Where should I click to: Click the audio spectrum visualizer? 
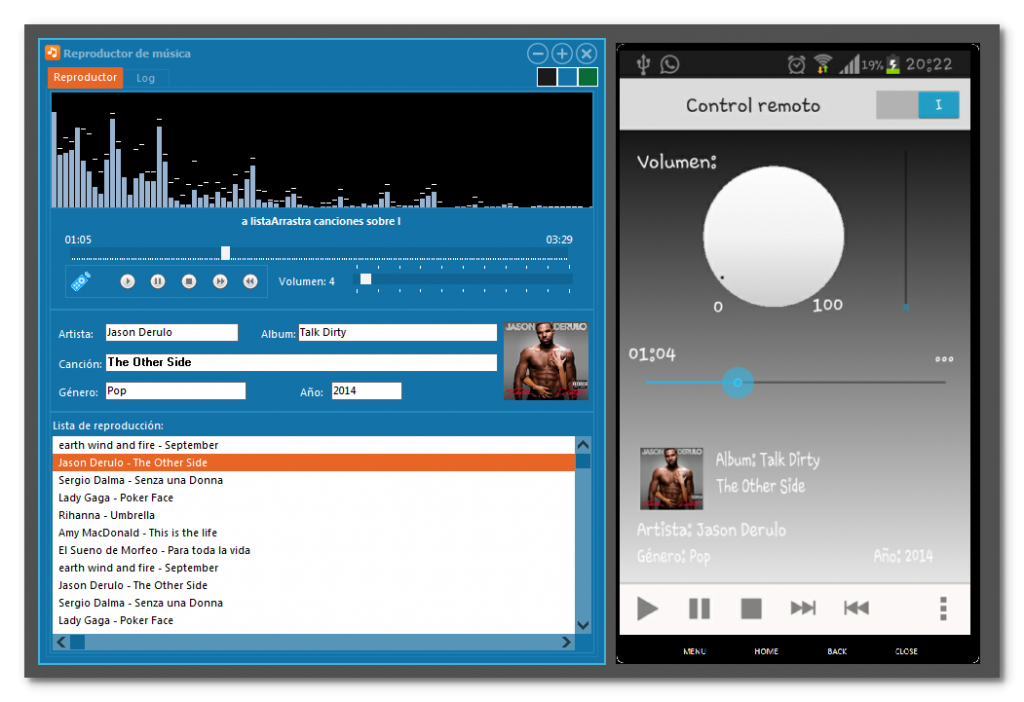coord(322,150)
